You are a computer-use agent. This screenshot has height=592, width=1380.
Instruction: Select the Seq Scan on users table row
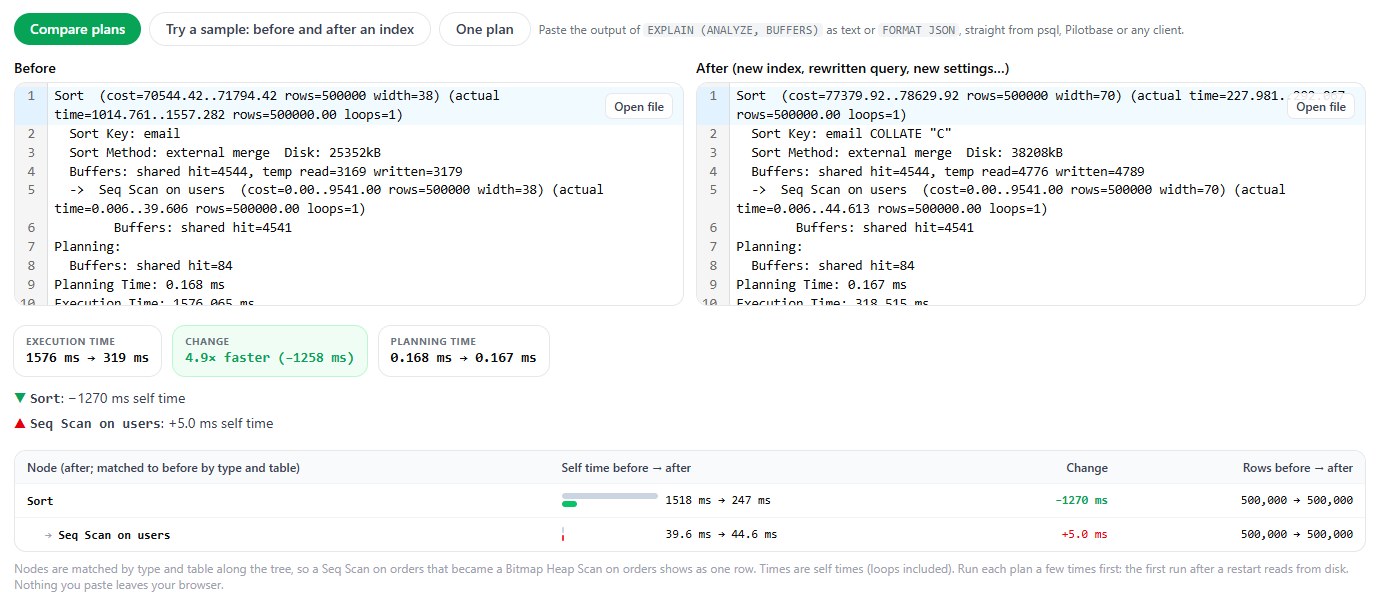pos(689,534)
